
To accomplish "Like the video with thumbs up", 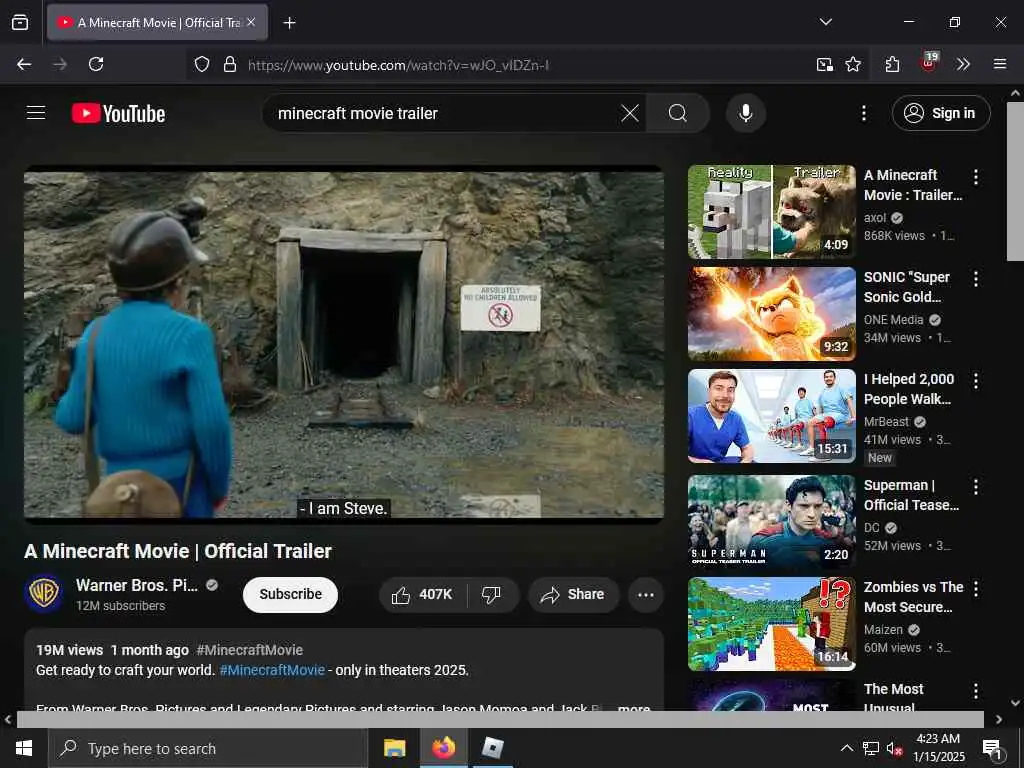I will point(422,594).
